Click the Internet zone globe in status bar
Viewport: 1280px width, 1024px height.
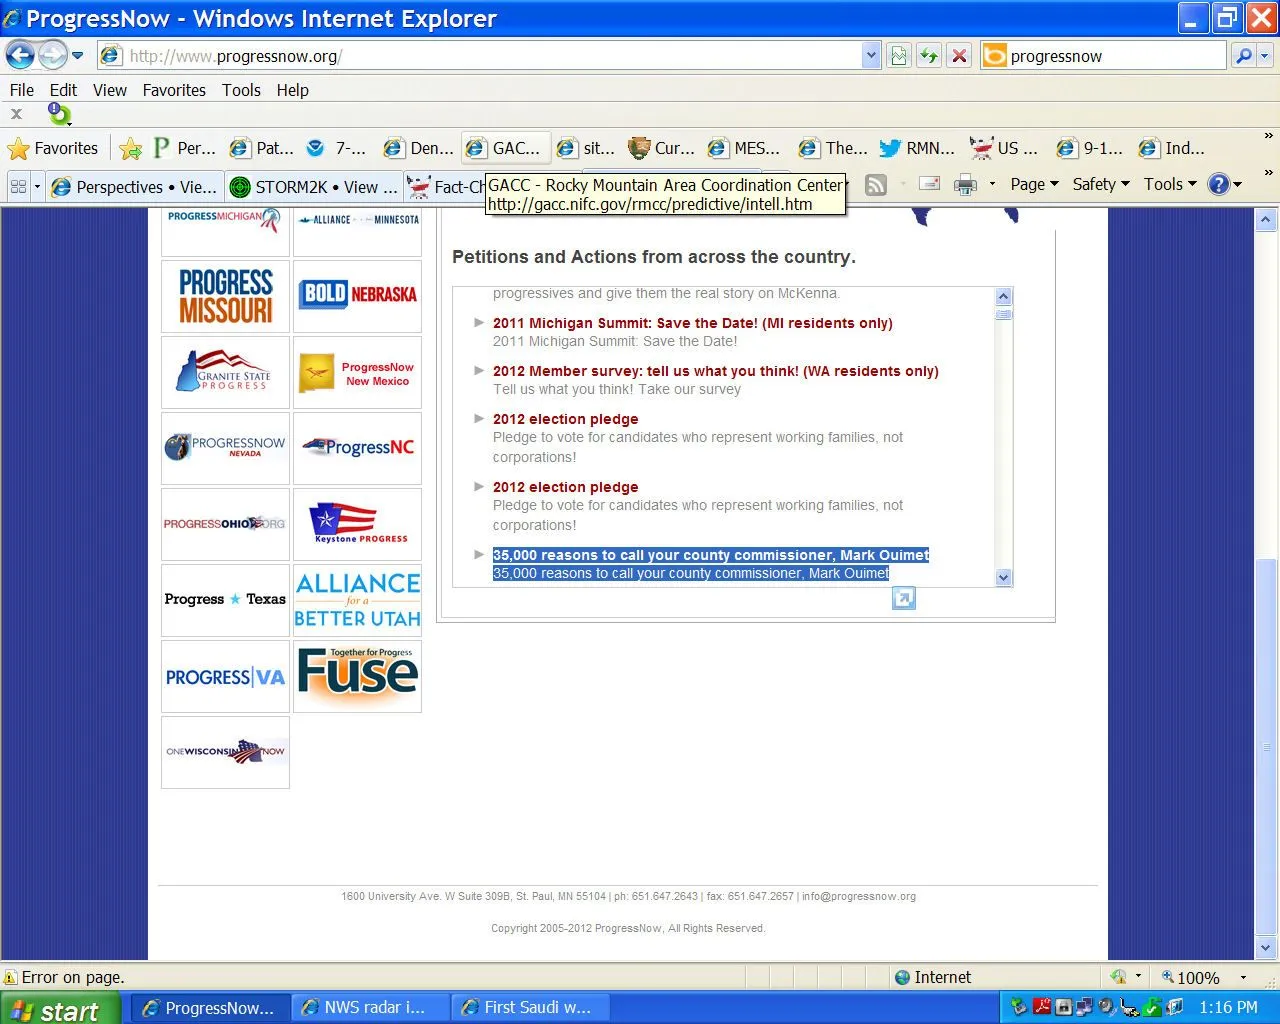902,978
